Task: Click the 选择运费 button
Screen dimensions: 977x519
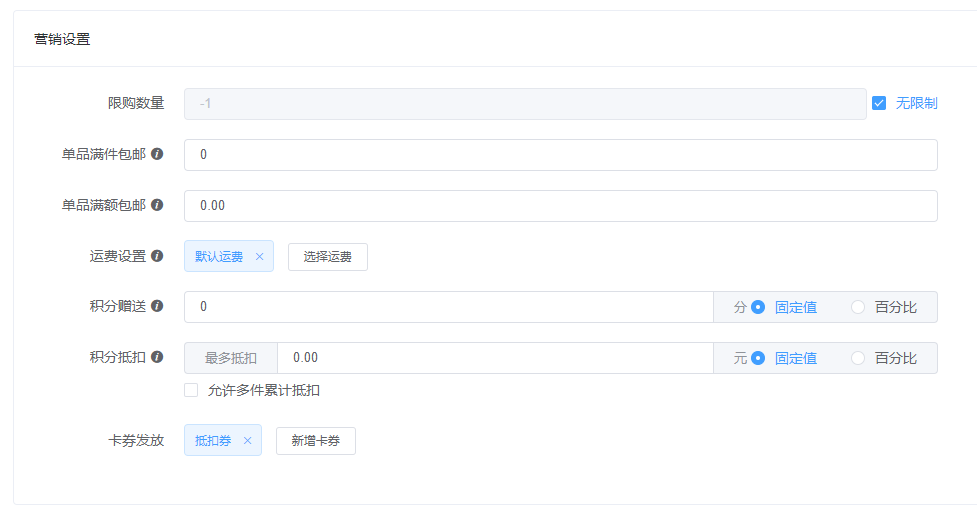Action: tap(328, 257)
